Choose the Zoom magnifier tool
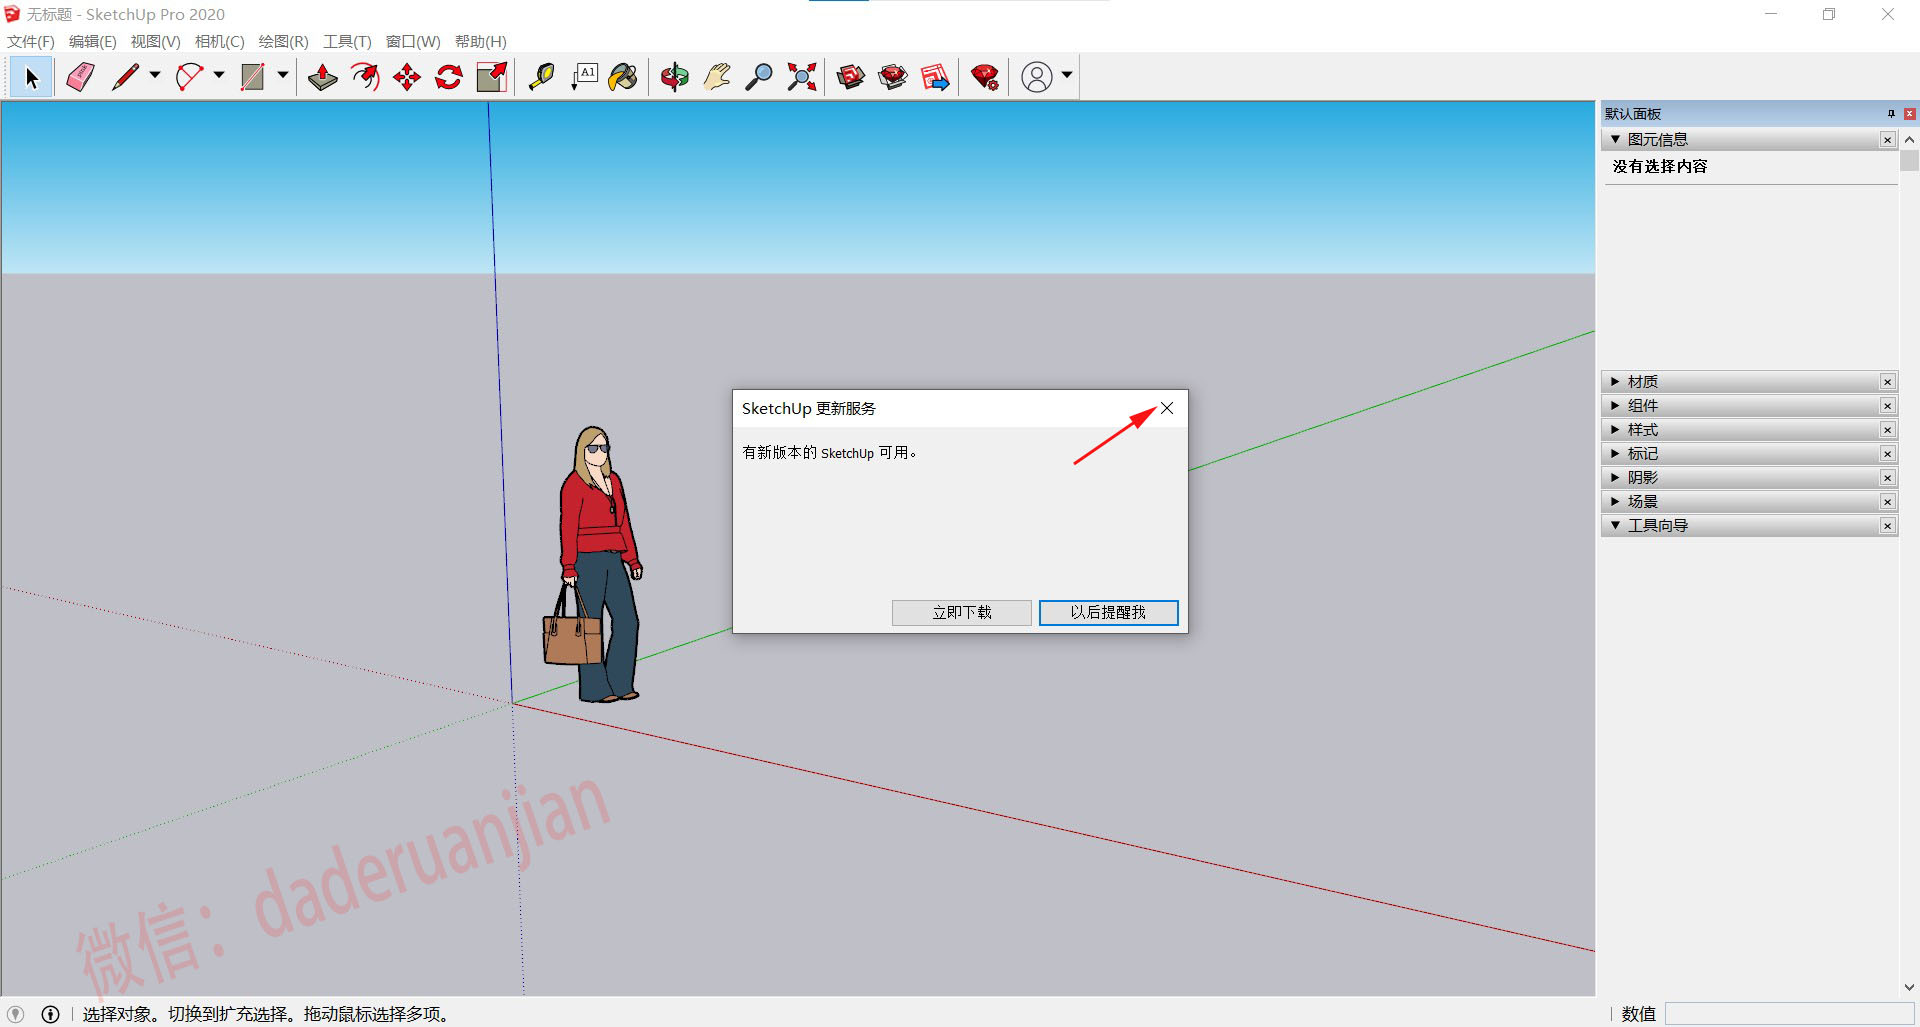Viewport: 1920px width, 1027px height. (x=759, y=77)
